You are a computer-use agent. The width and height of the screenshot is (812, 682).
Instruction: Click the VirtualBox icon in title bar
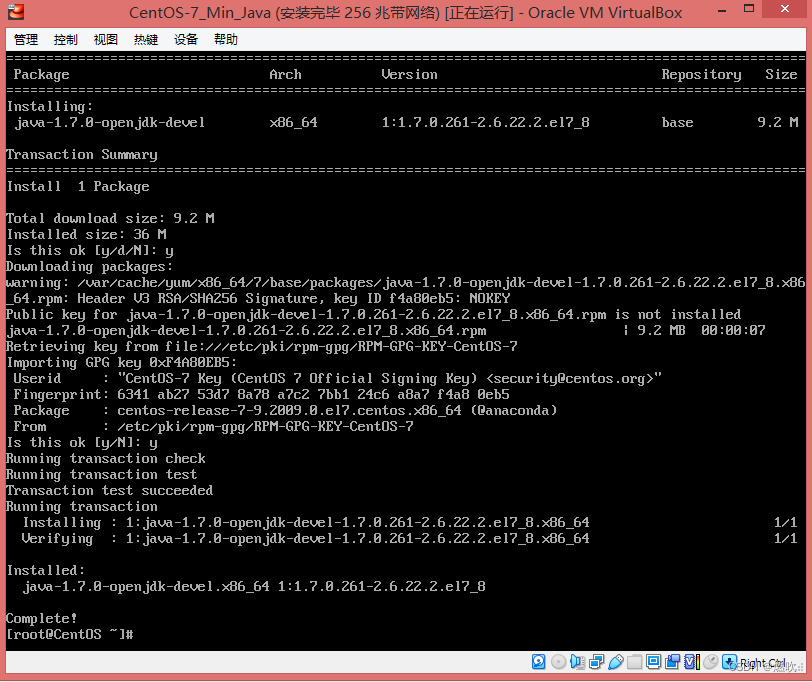pyautogui.click(x=16, y=11)
